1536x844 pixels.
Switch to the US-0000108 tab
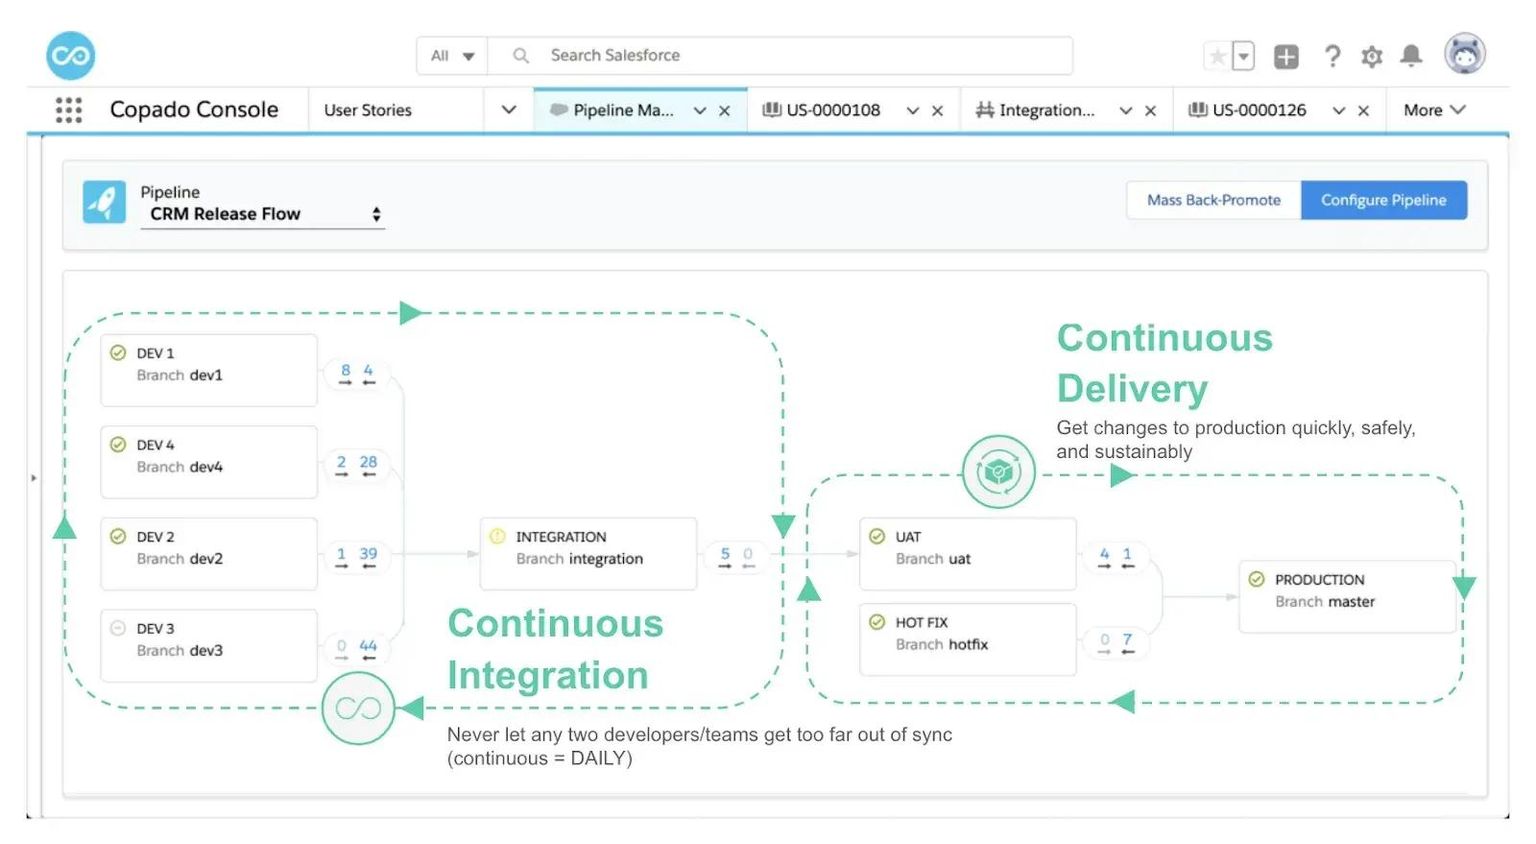pos(821,110)
